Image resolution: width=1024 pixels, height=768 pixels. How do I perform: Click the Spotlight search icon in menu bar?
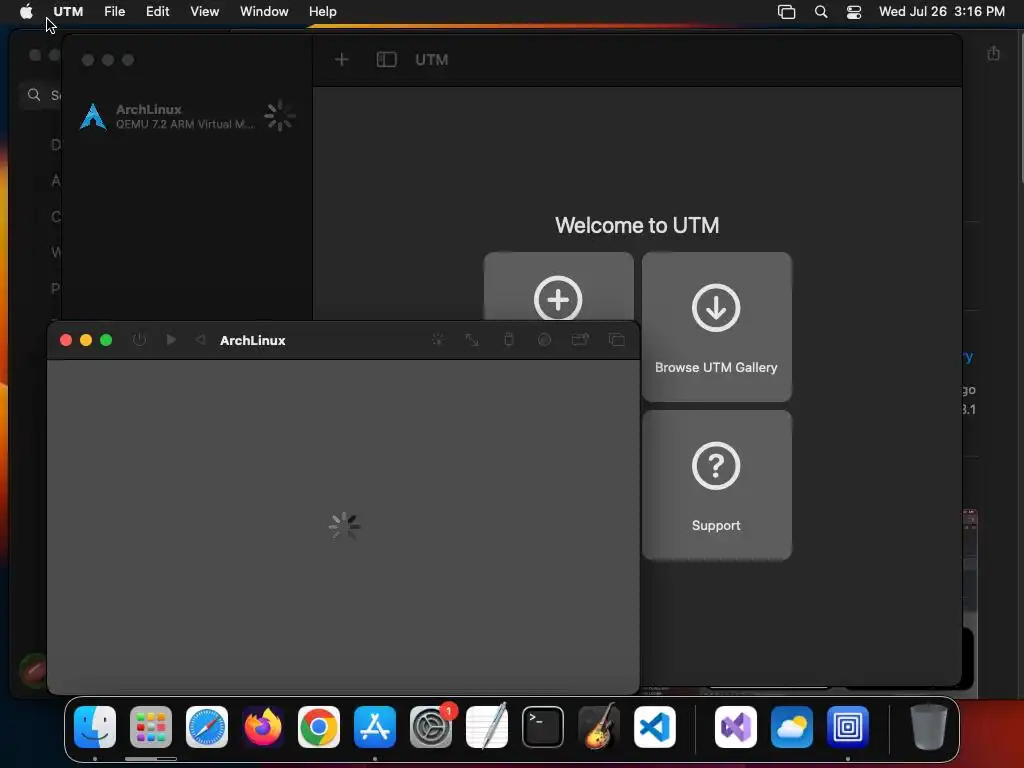pos(821,12)
